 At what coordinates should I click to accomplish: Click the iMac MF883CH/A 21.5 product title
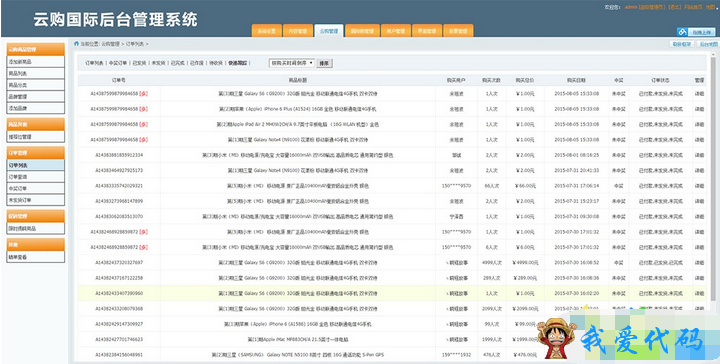click(x=298, y=340)
